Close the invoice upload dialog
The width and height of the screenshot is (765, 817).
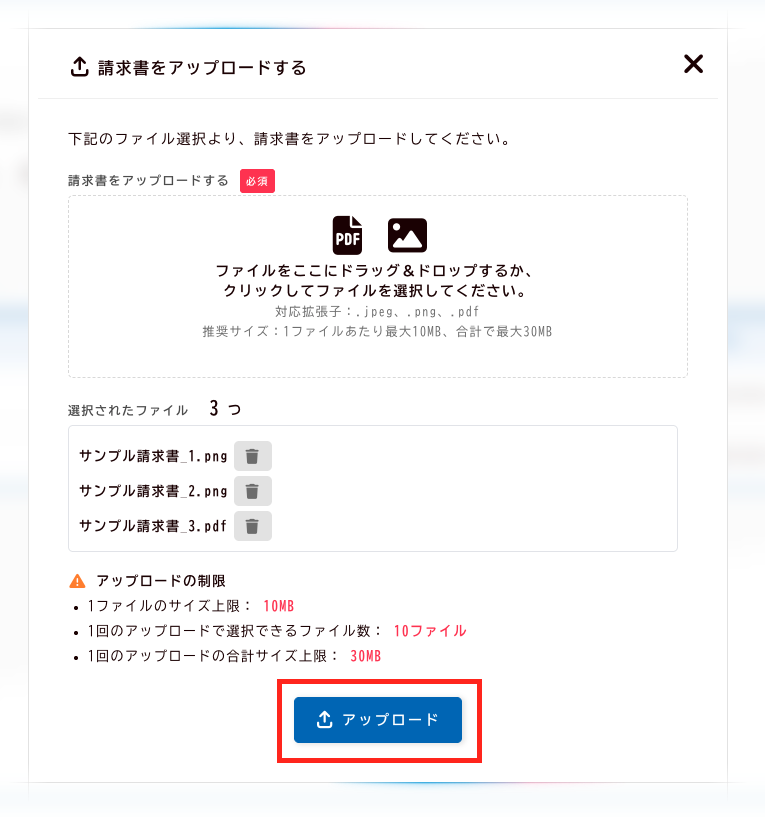click(x=693, y=64)
